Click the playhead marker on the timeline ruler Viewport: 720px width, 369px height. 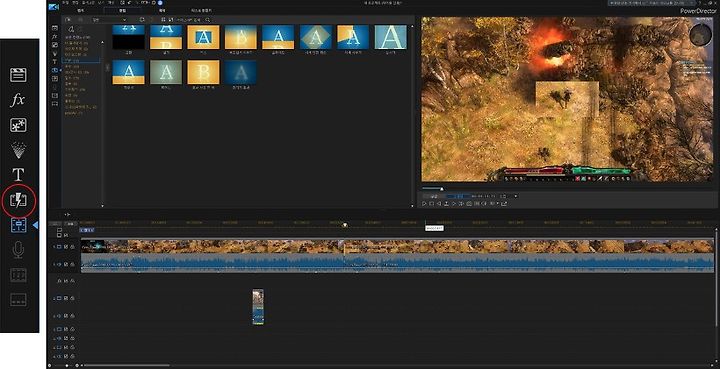pyautogui.click(x=345, y=224)
